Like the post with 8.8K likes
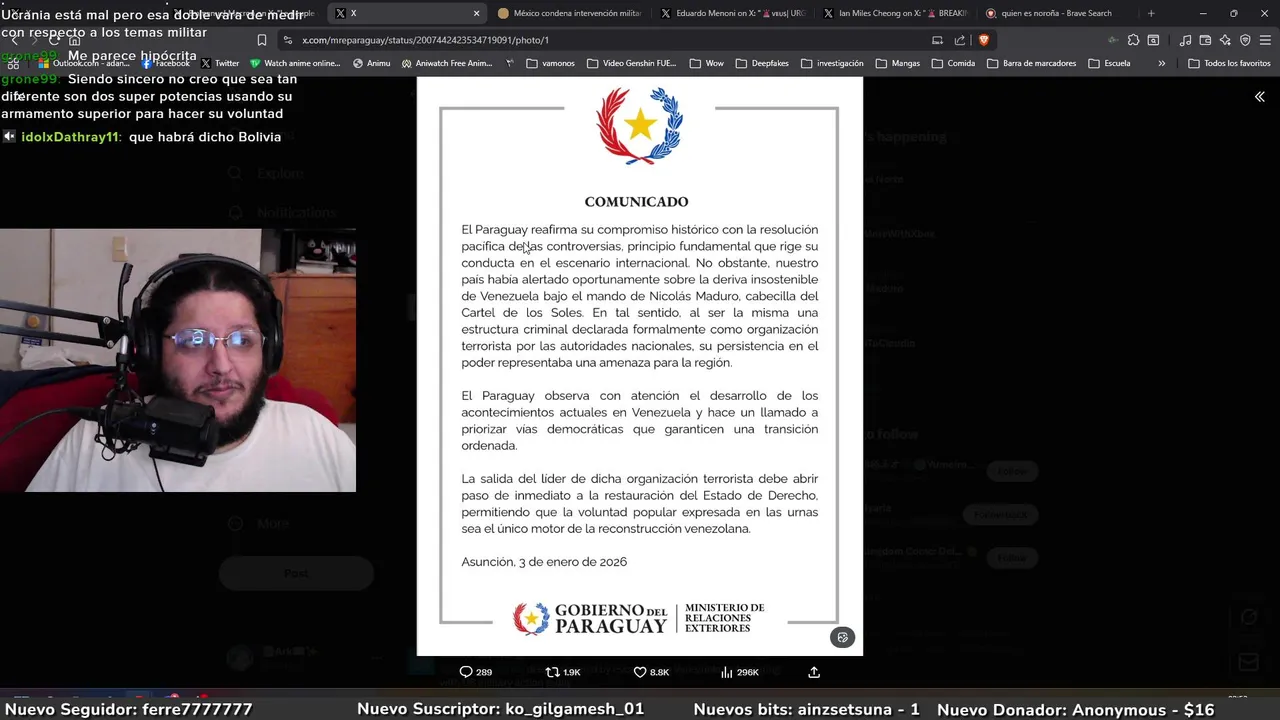The image size is (1280, 720). tap(651, 672)
